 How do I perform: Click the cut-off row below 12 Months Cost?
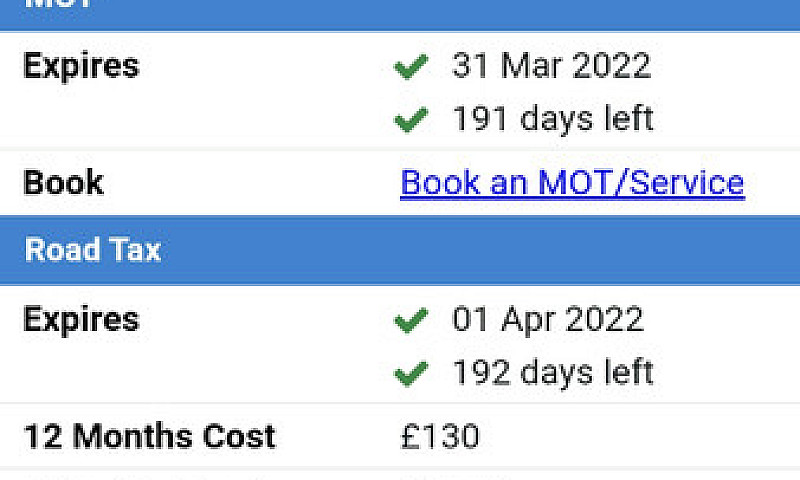(400, 475)
